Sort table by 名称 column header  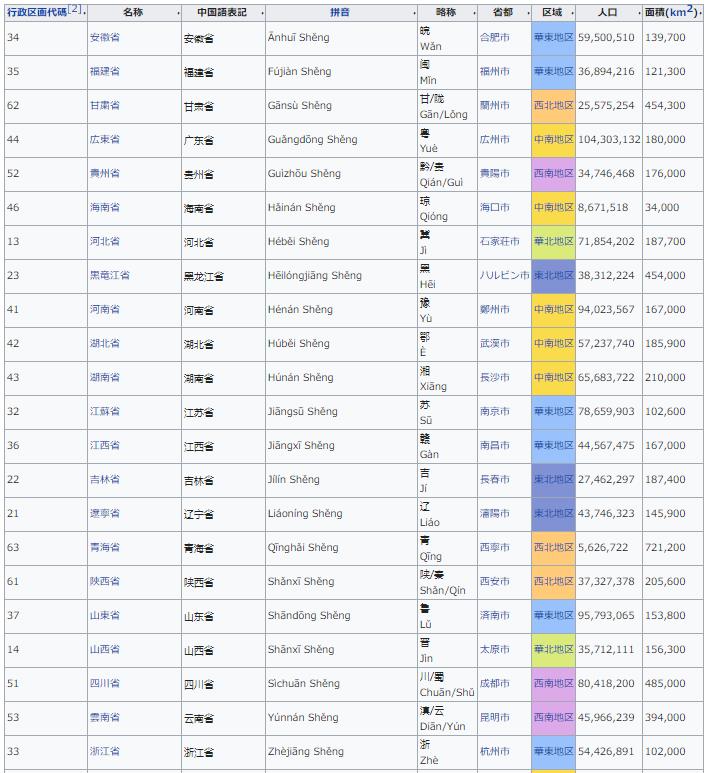(x=133, y=12)
